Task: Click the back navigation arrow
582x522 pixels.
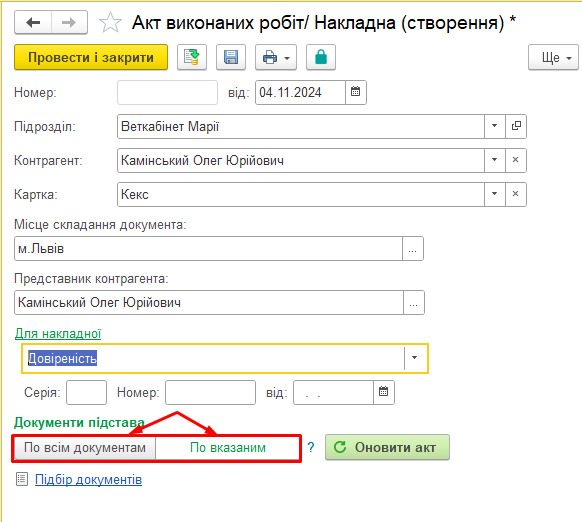Action: (x=33, y=23)
